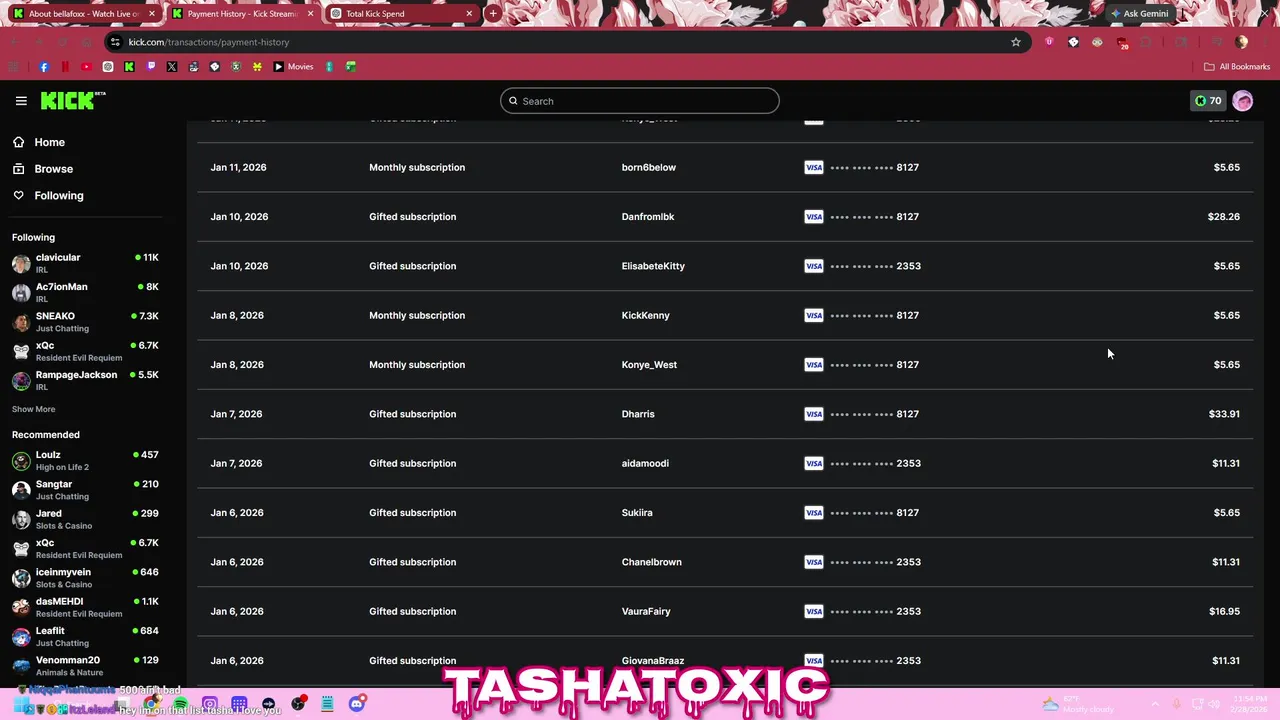Click the address bar URL
Image resolution: width=1280 pixels, height=720 pixels.
tap(209, 42)
